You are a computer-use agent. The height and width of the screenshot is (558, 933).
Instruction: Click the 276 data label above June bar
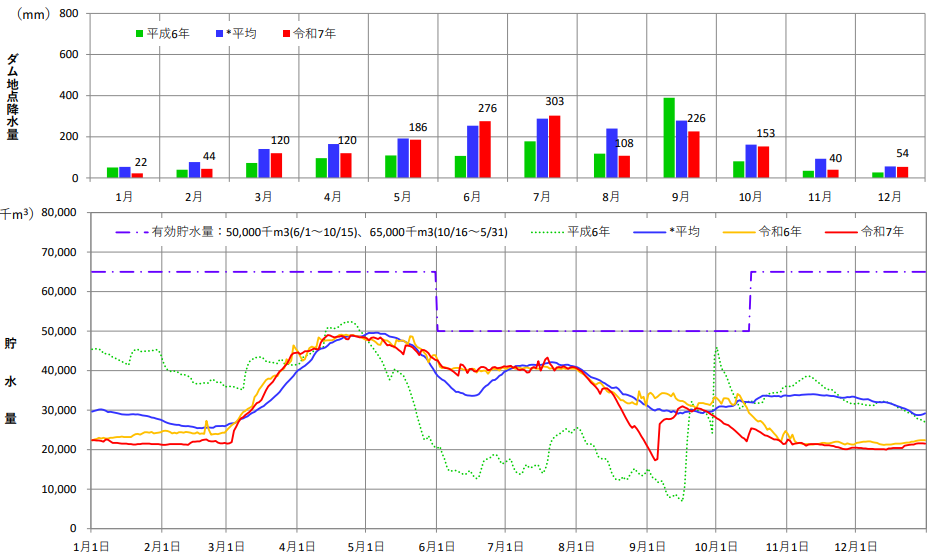pos(487,108)
